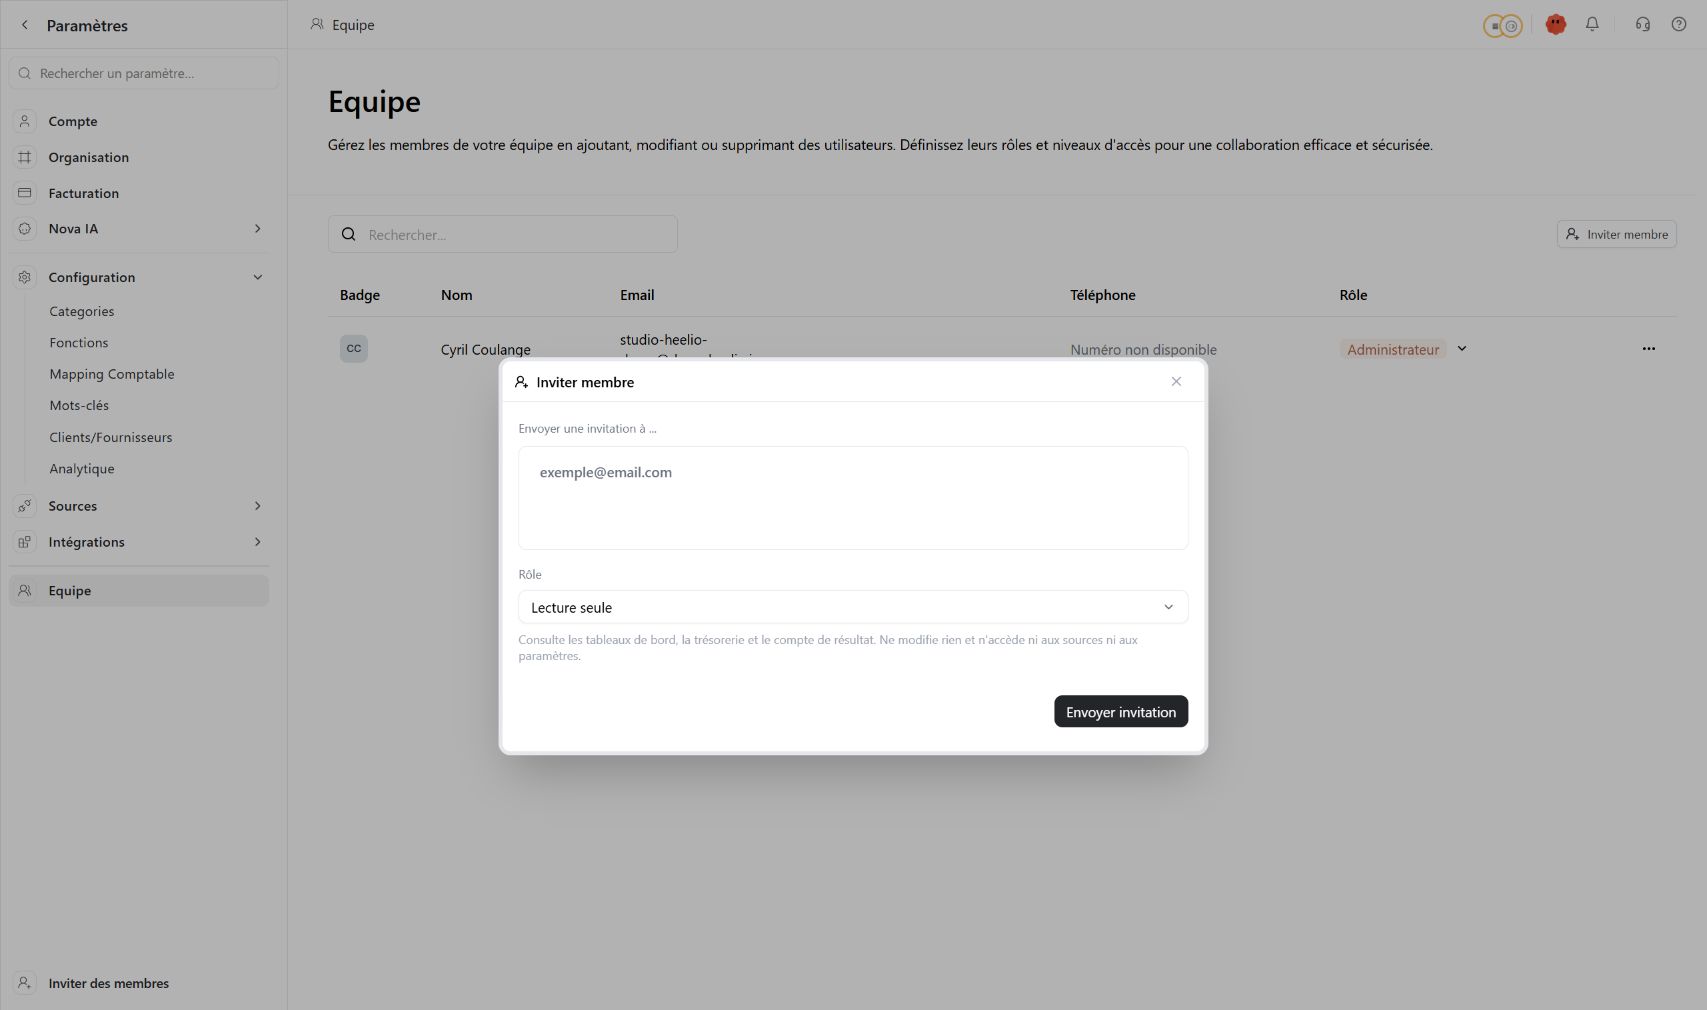
Task: Open the notifications bell icon
Action: click(x=1592, y=24)
